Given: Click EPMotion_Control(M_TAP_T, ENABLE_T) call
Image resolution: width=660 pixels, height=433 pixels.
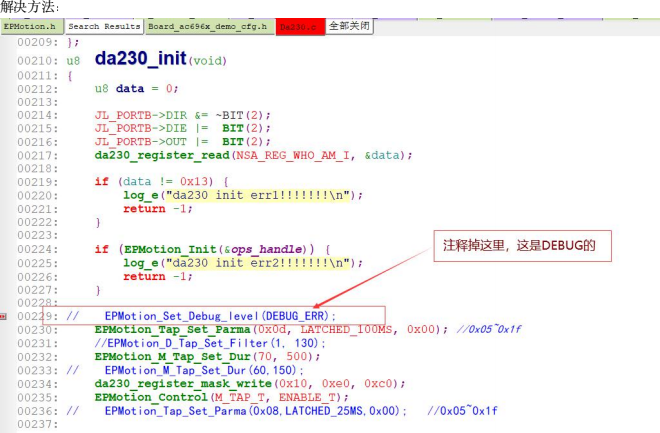Looking at the screenshot, I should (222, 397).
